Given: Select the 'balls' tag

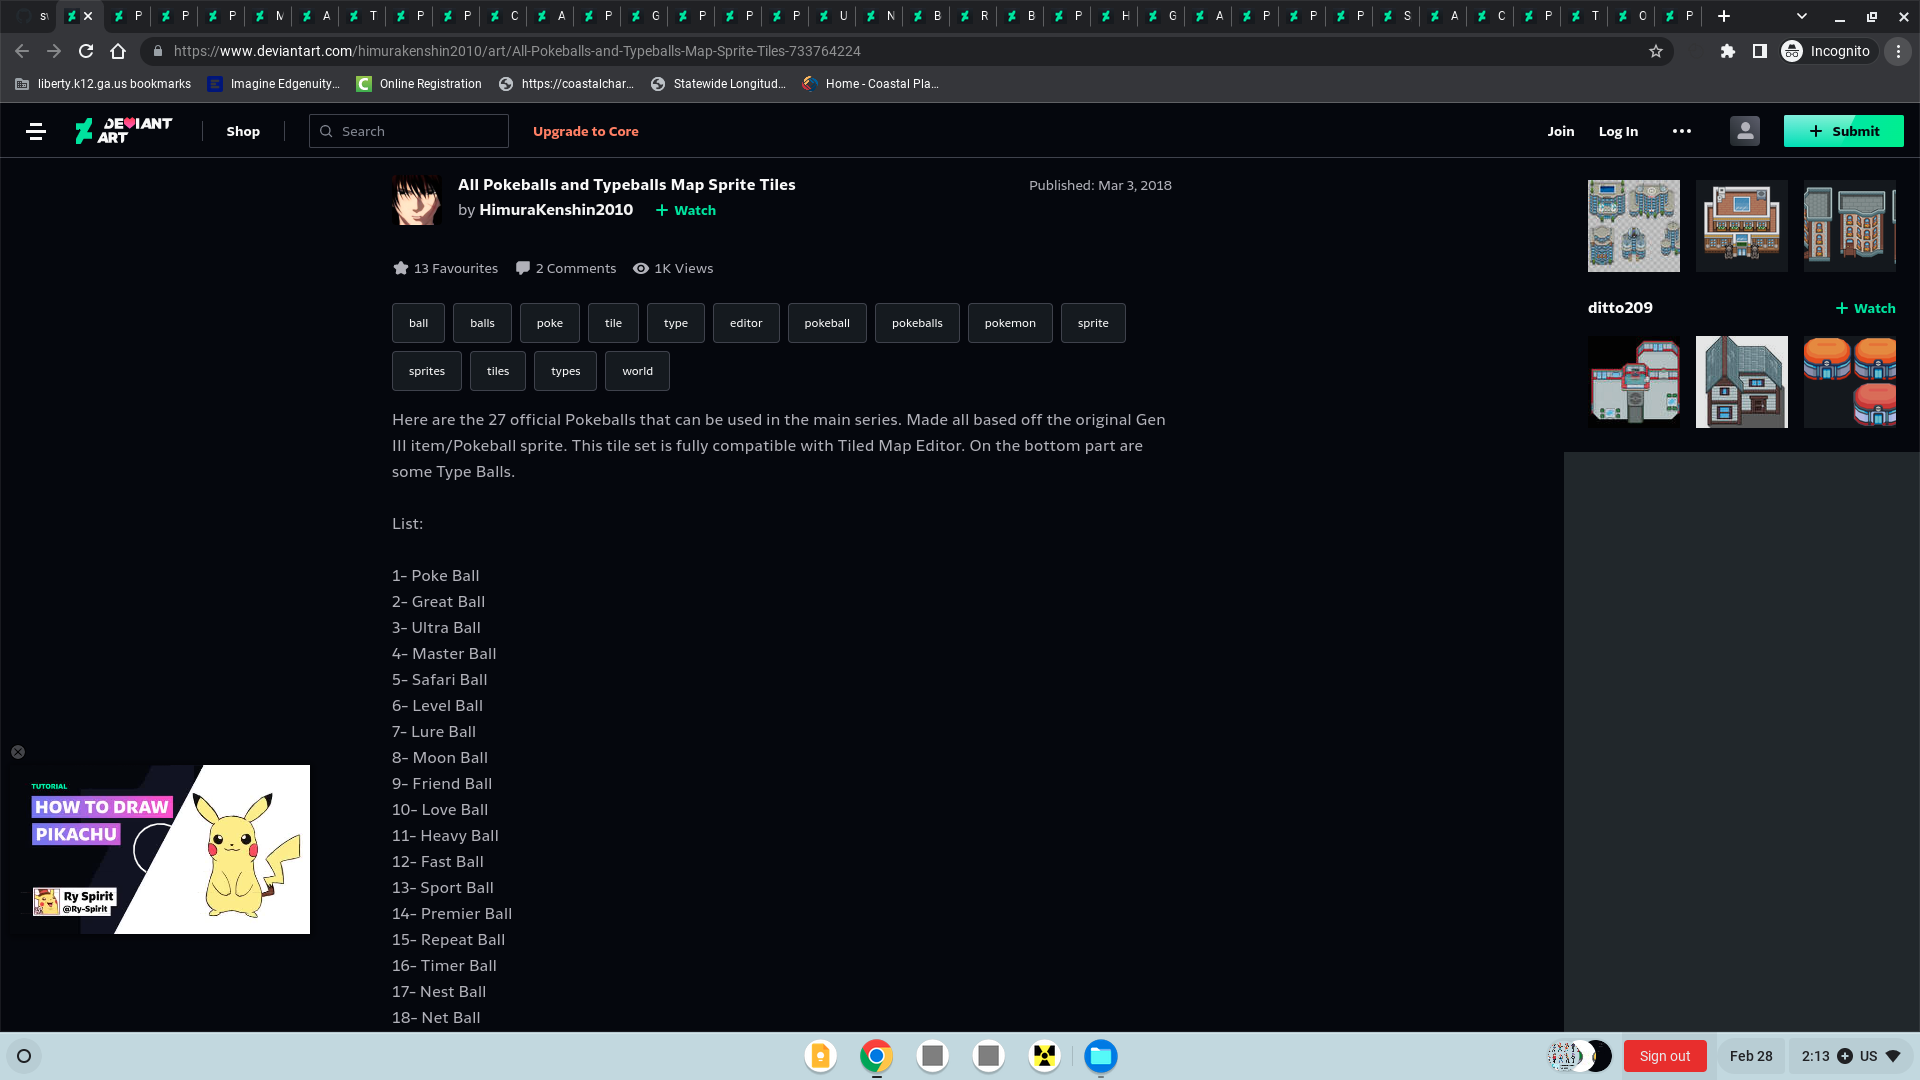Looking at the screenshot, I should coord(482,323).
